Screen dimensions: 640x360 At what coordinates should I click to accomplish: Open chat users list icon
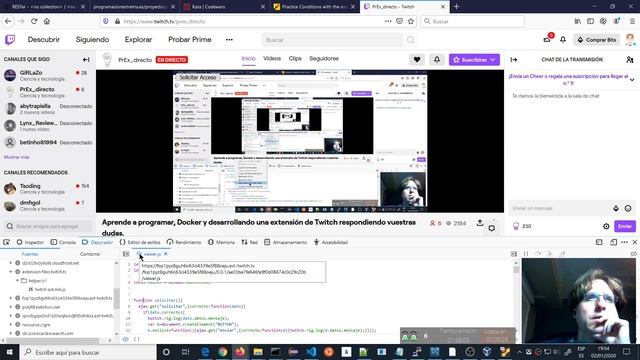pos(630,60)
